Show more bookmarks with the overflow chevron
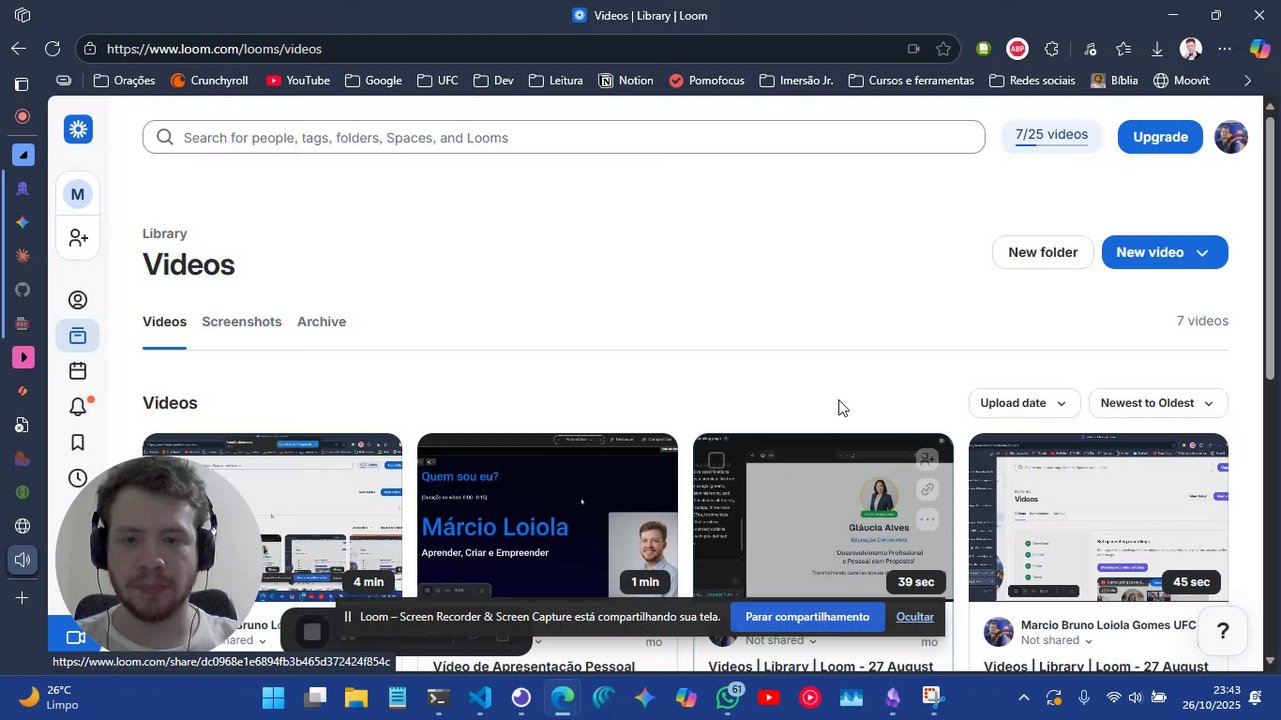The height and width of the screenshot is (720, 1281). (x=1247, y=81)
